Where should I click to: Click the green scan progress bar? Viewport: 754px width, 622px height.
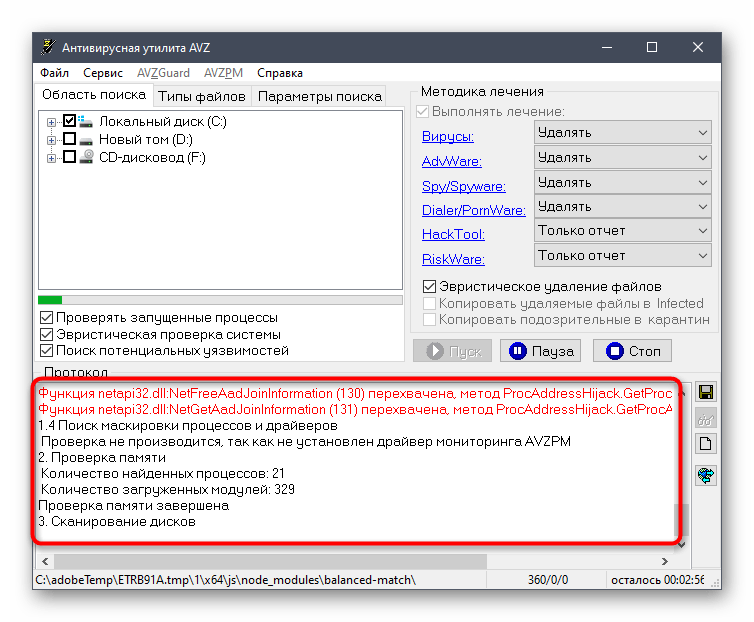coord(220,300)
